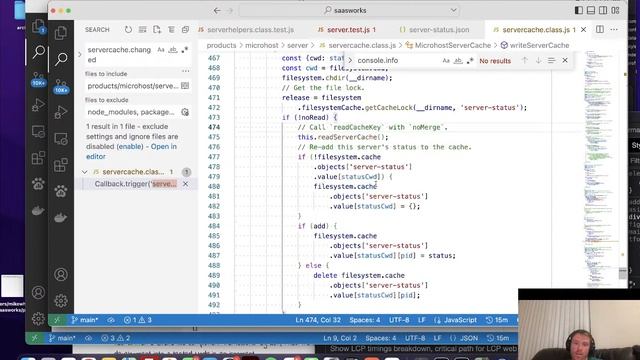The width and height of the screenshot is (640, 360).
Task: Open Source Control in rear window activity bar
Action: coord(38,79)
